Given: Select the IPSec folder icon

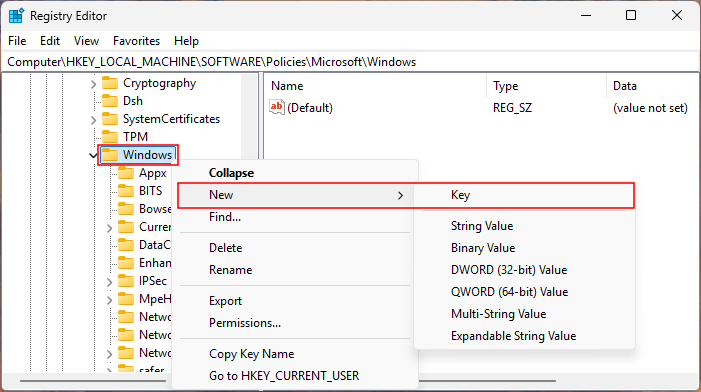Looking at the screenshot, I should [126, 281].
